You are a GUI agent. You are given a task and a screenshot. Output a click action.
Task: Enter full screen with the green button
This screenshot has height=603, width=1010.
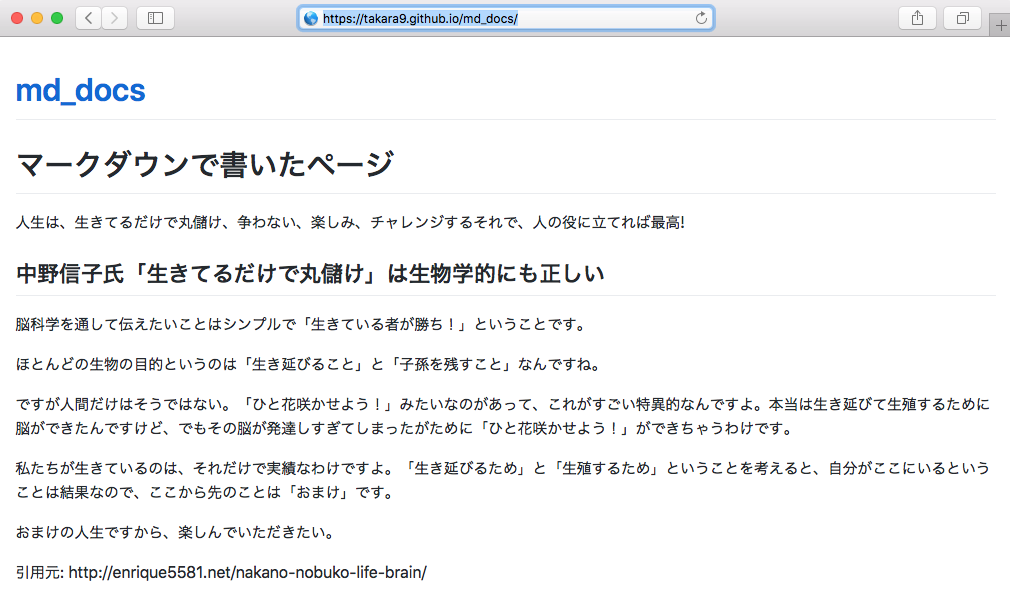coord(57,17)
